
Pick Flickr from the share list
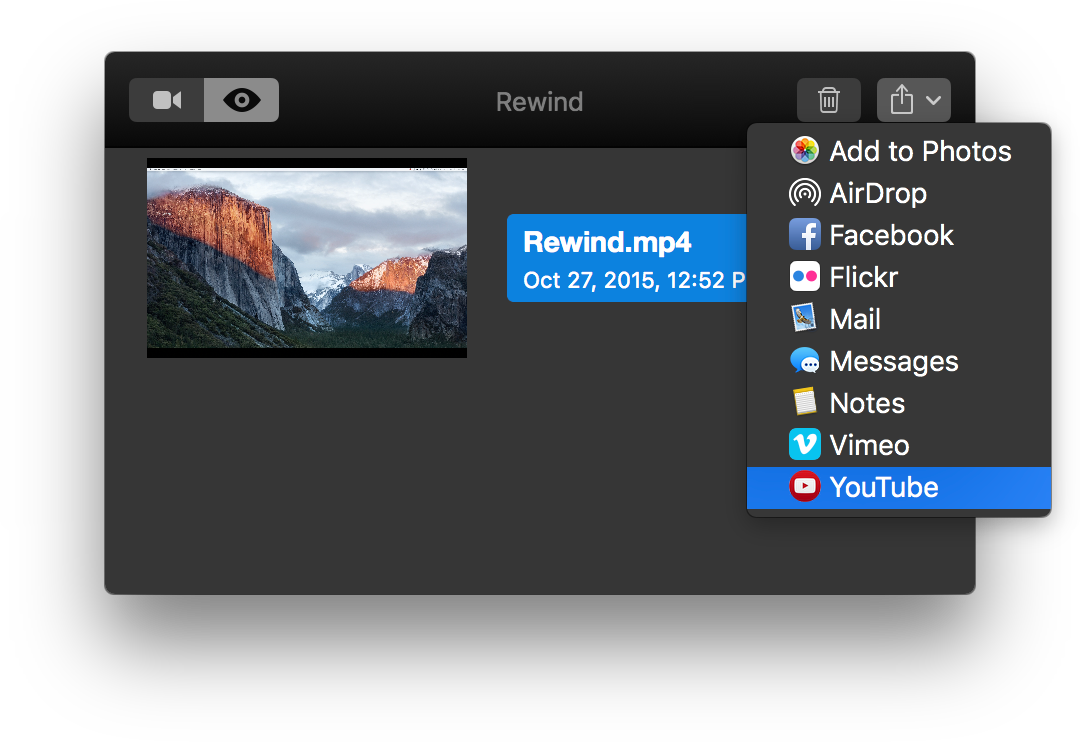pos(899,277)
